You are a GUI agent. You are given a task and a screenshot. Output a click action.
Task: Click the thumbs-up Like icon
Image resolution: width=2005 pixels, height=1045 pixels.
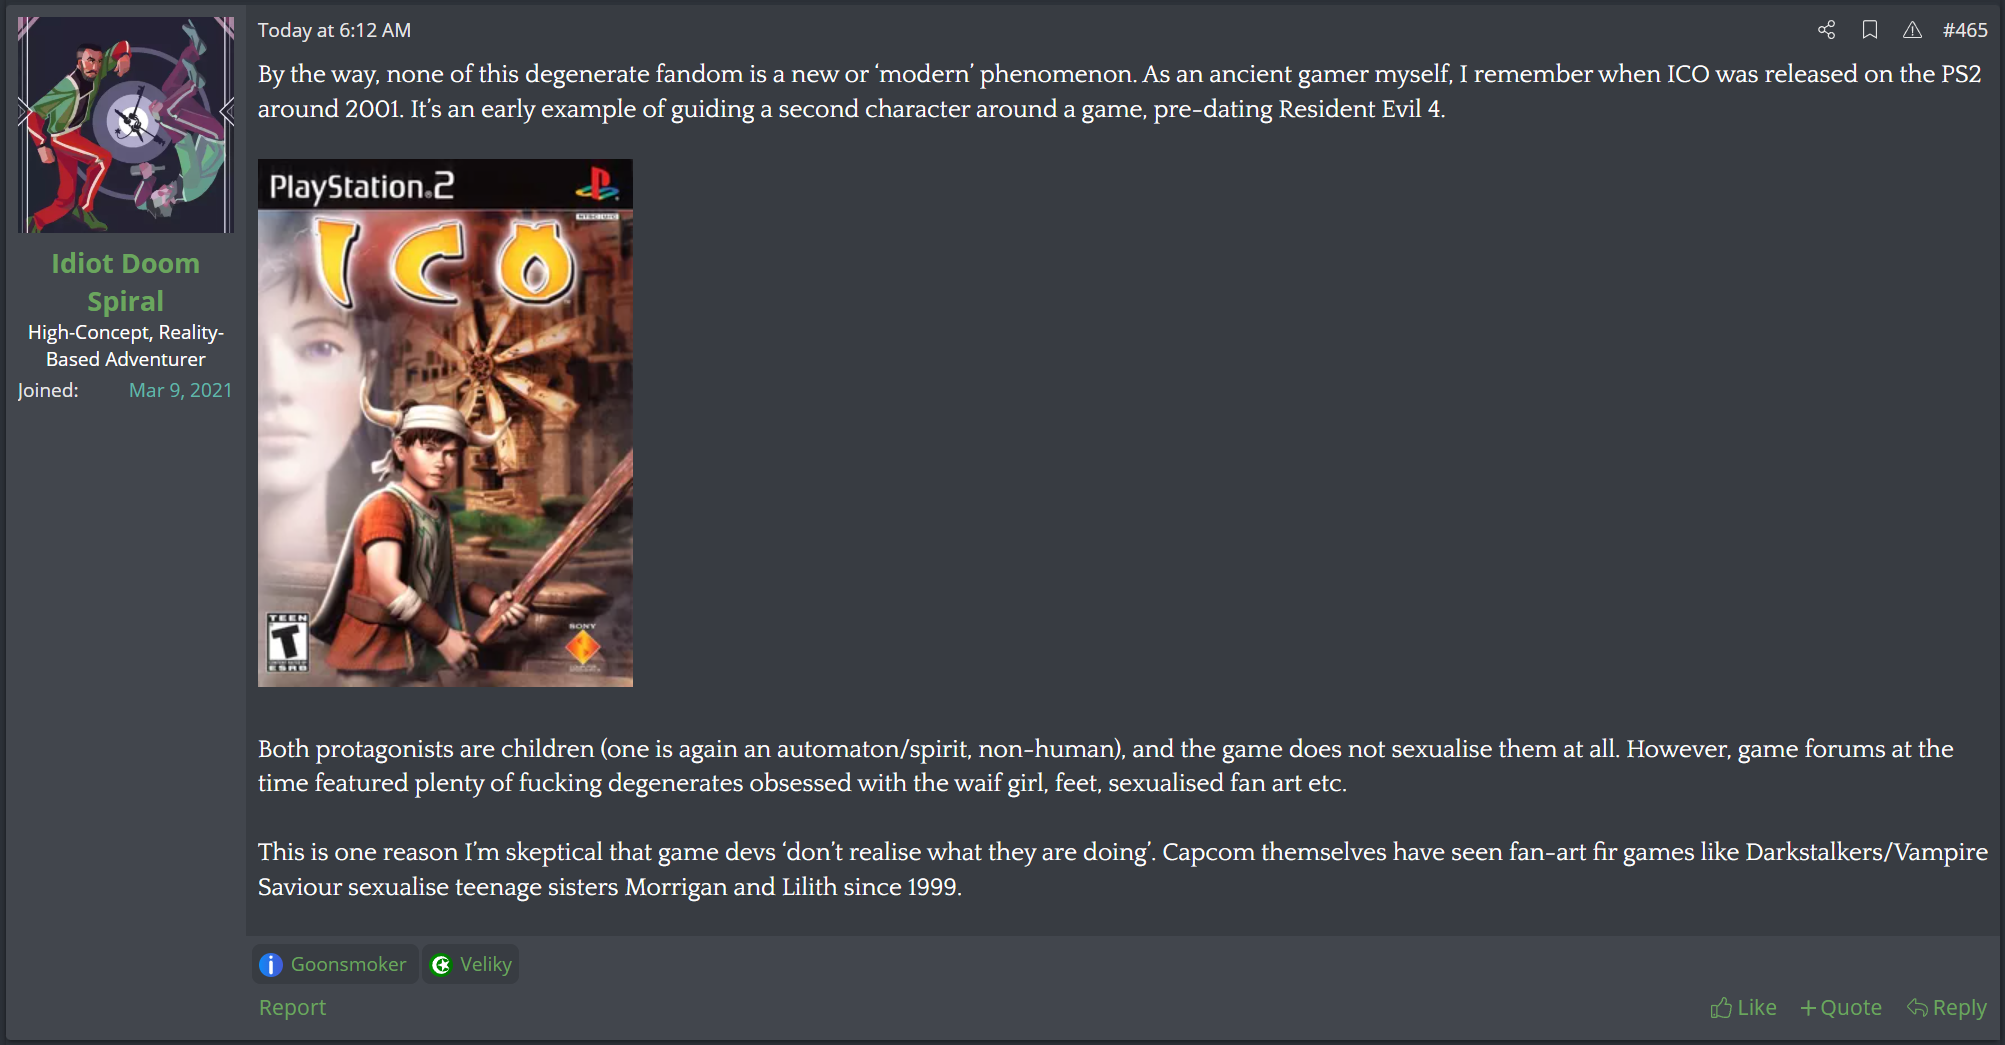(1721, 1007)
